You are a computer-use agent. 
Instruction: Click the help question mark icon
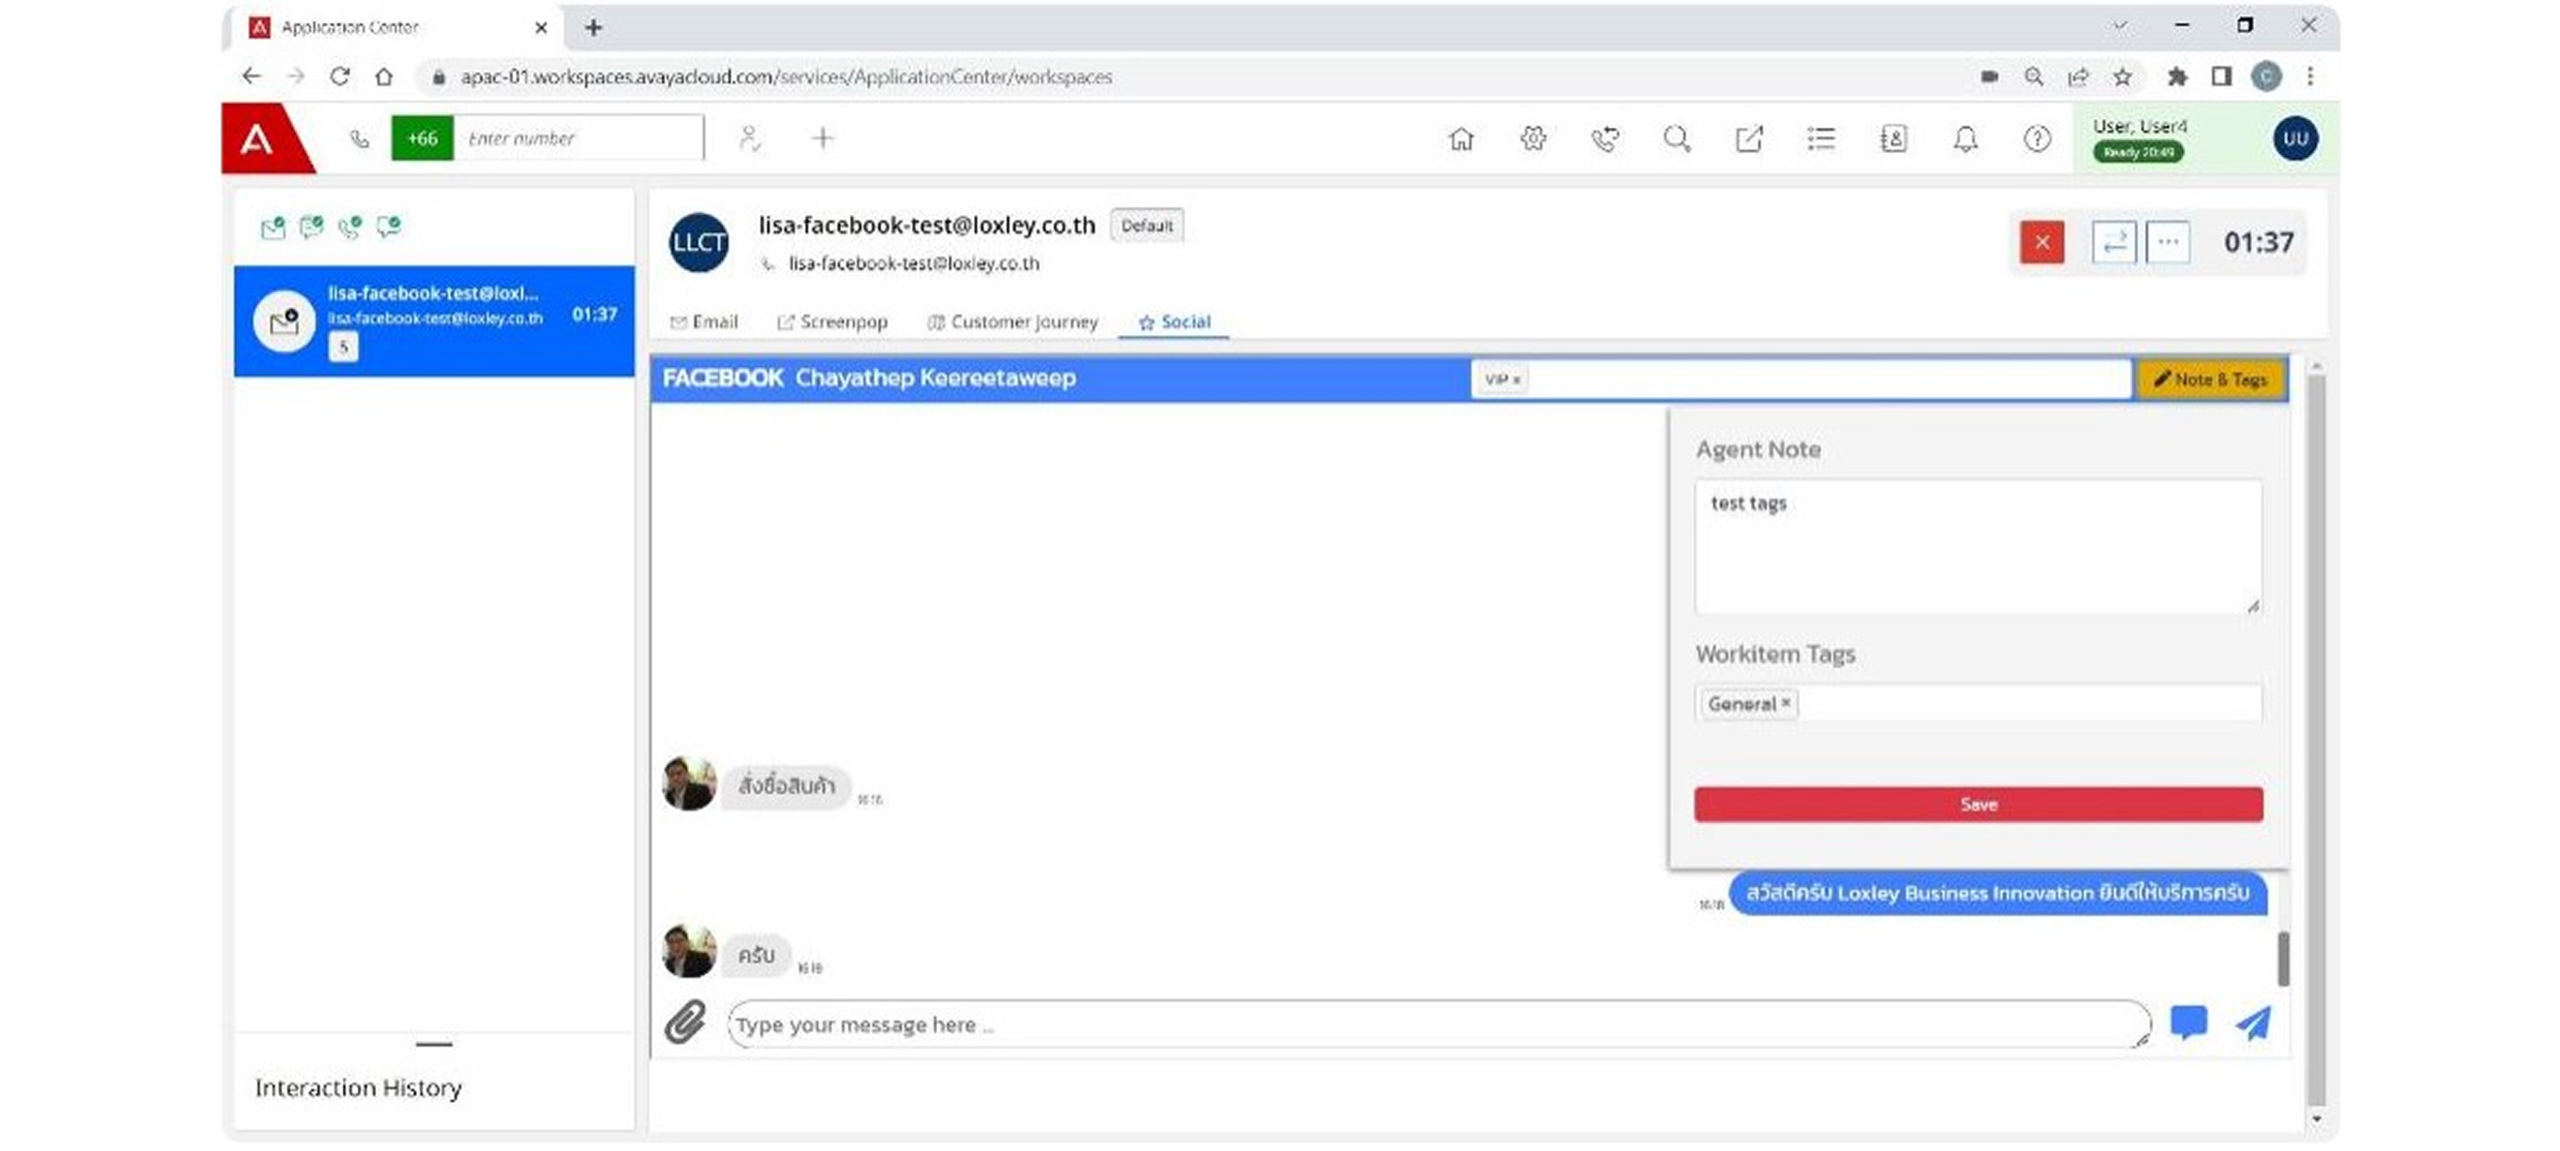(x=2037, y=139)
